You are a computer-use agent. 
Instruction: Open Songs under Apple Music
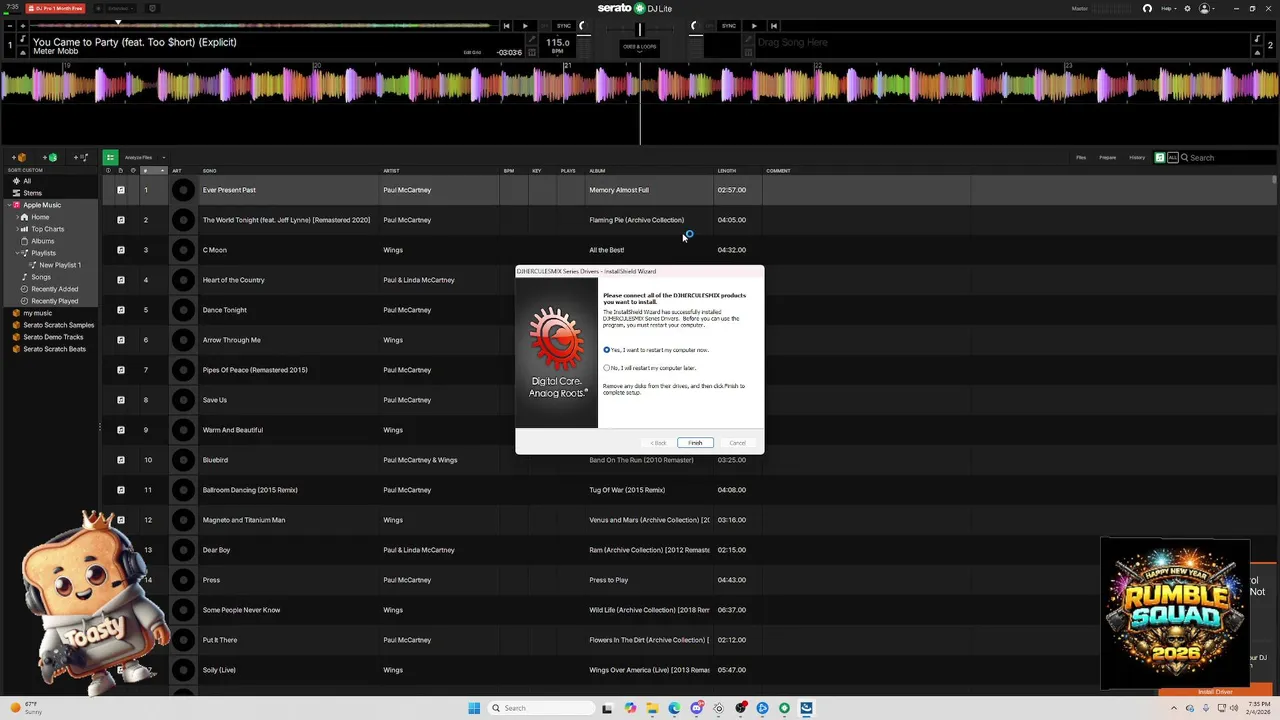point(41,277)
